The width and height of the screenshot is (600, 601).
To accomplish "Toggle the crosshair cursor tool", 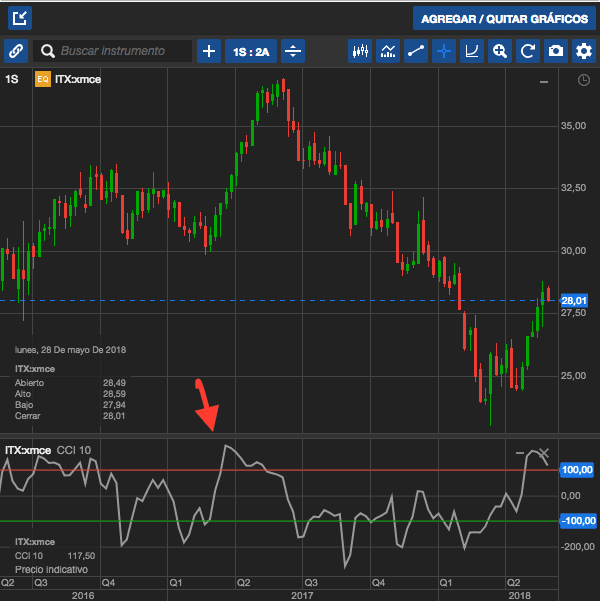I will click(444, 51).
